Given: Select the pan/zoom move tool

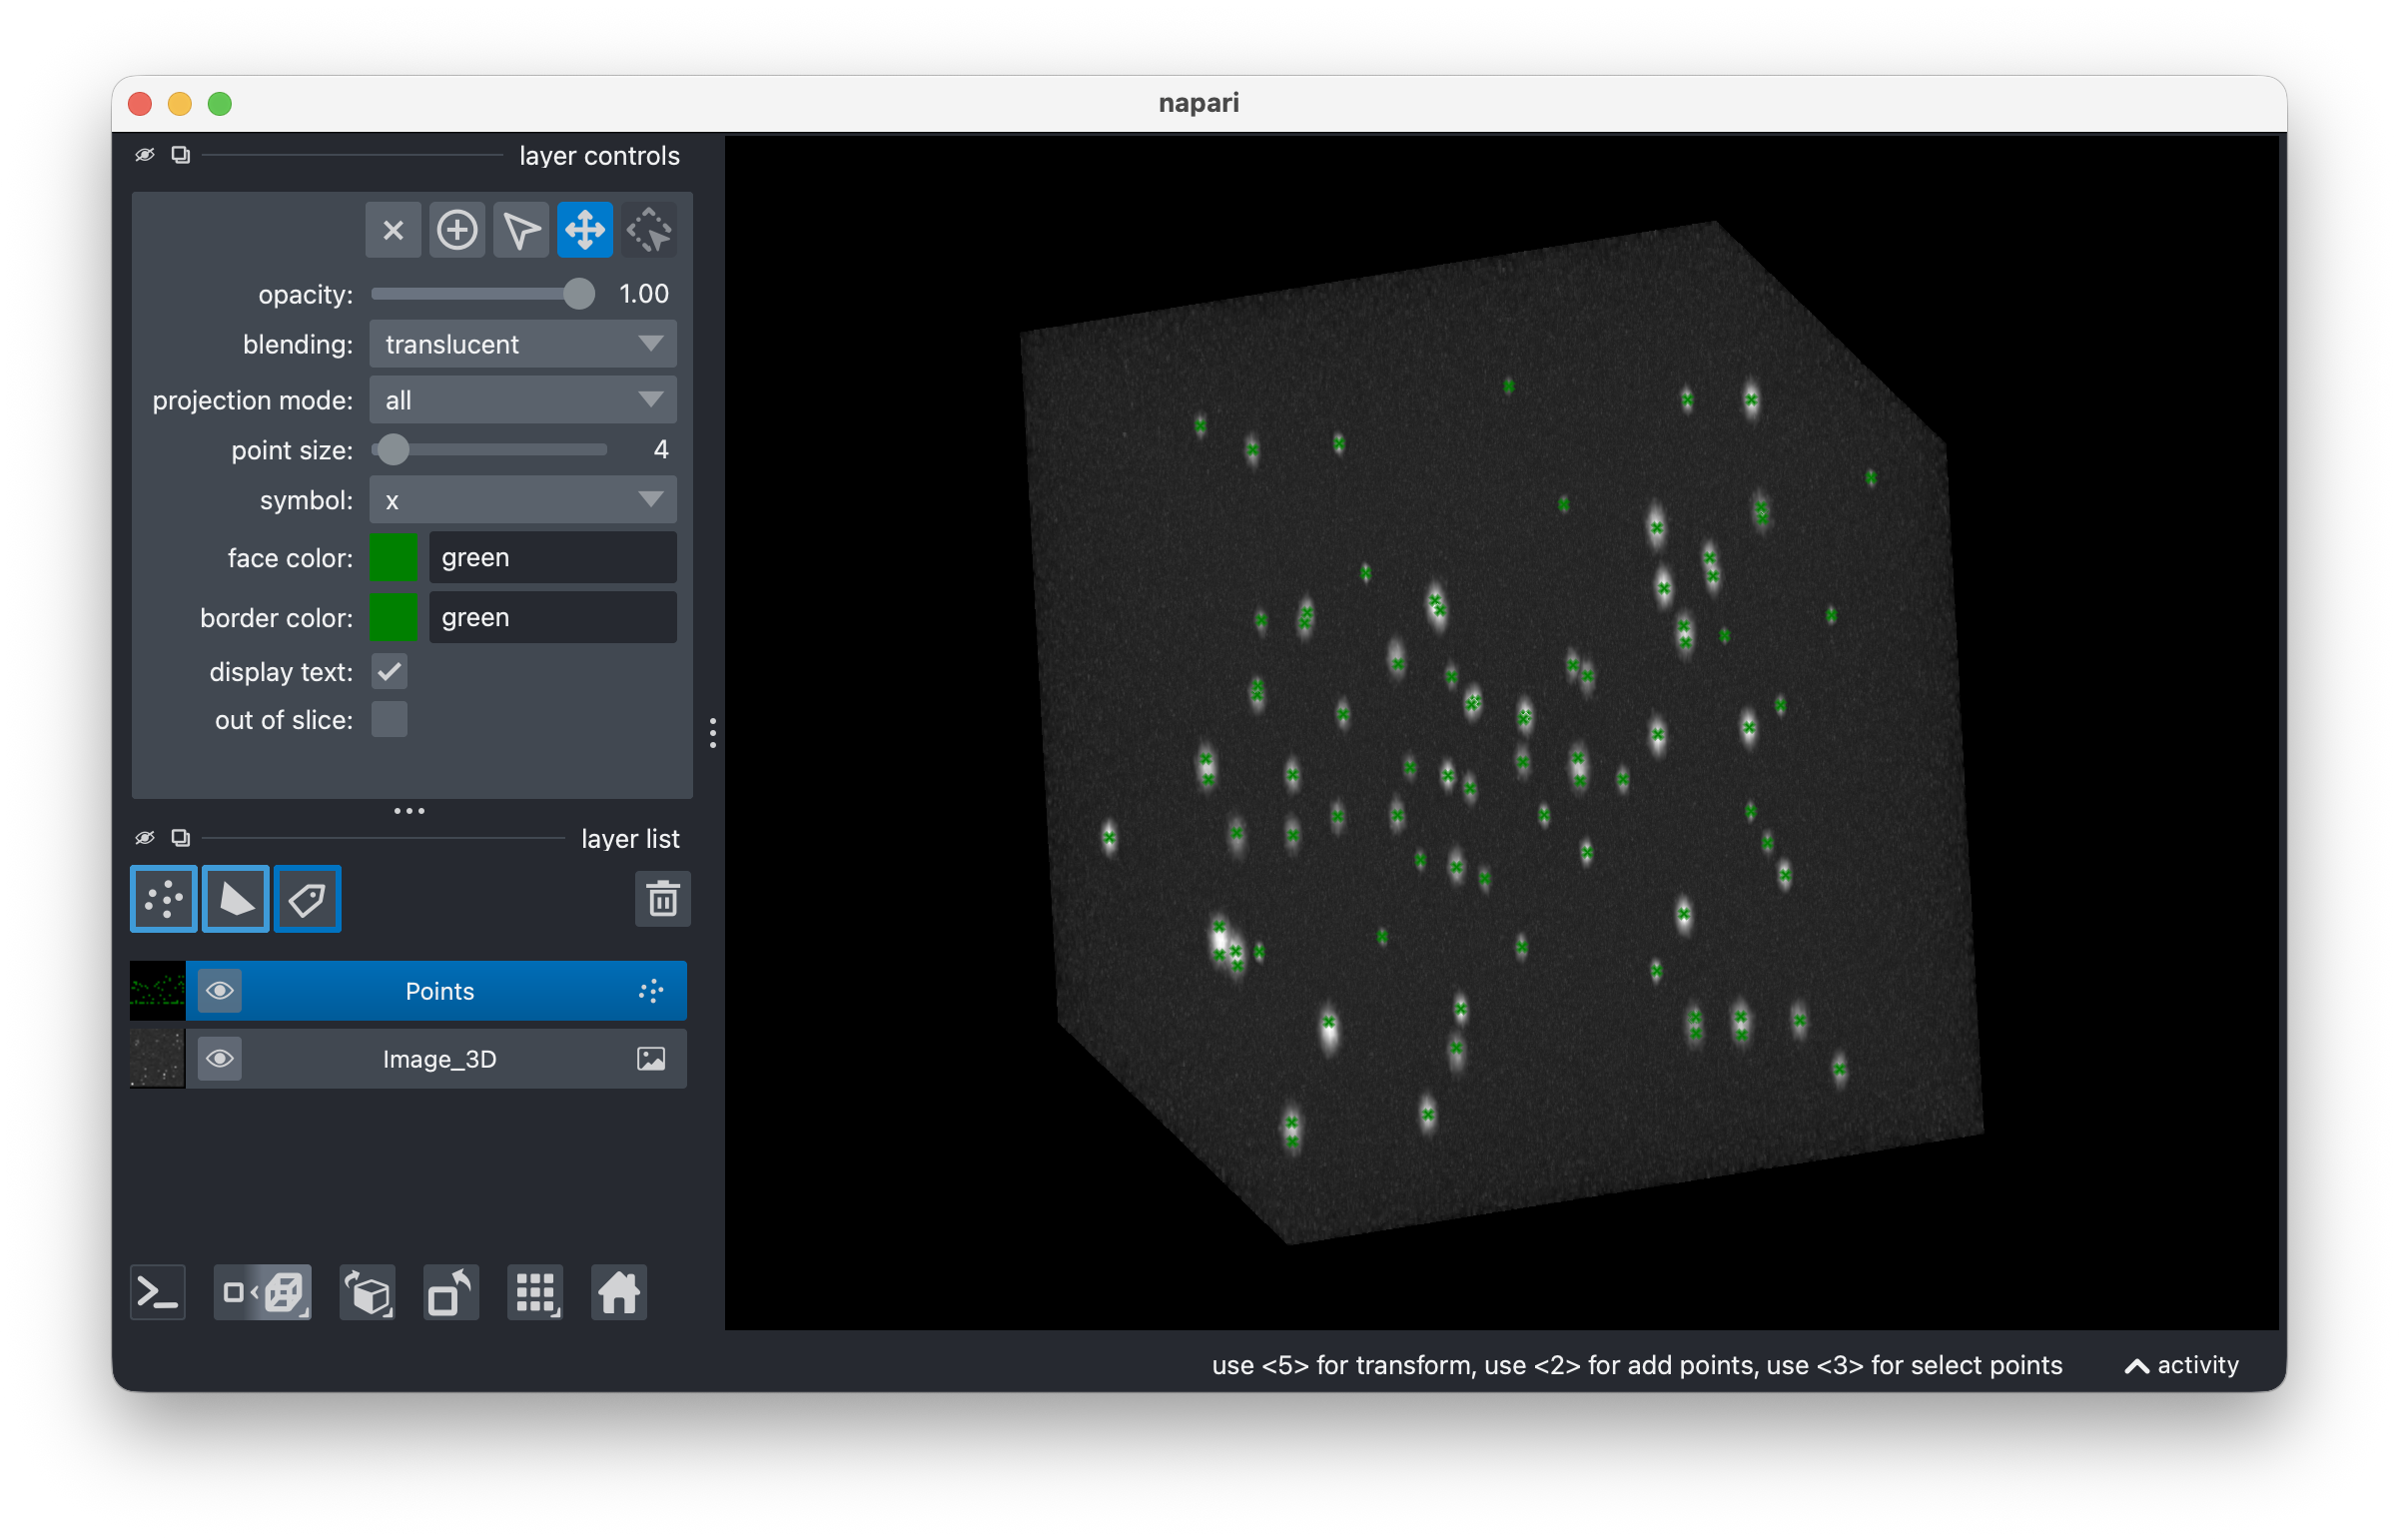Looking at the screenshot, I should (x=585, y=230).
